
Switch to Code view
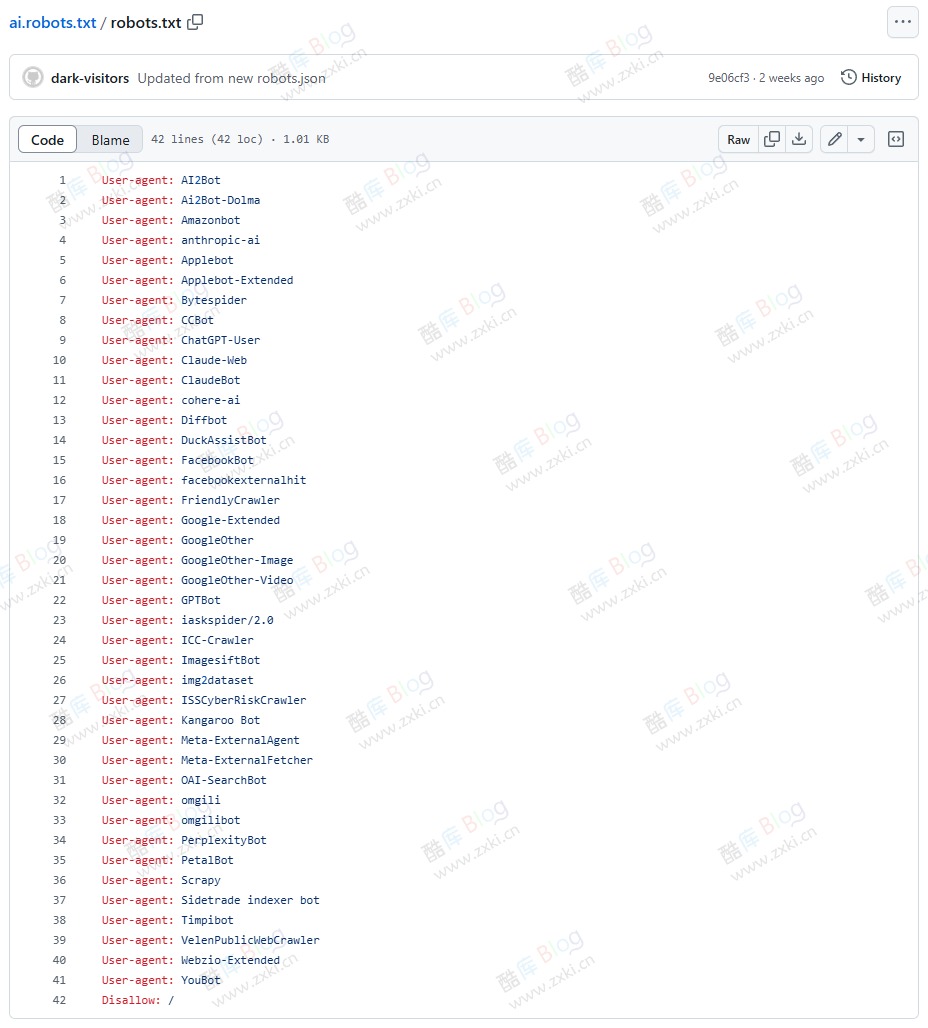point(47,140)
